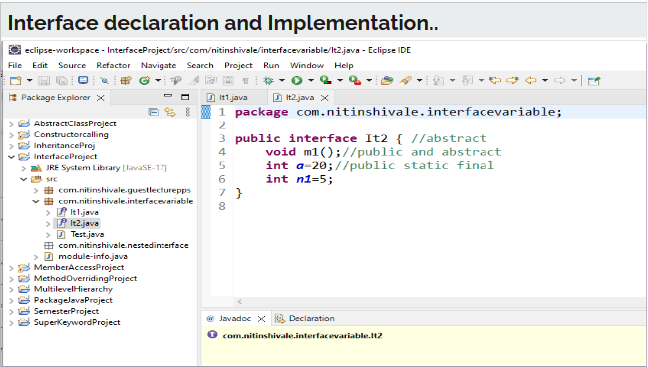Image resolution: width=648 pixels, height=367 pixels.
Task: Click the Open Task folder icon
Action: [x=387, y=81]
